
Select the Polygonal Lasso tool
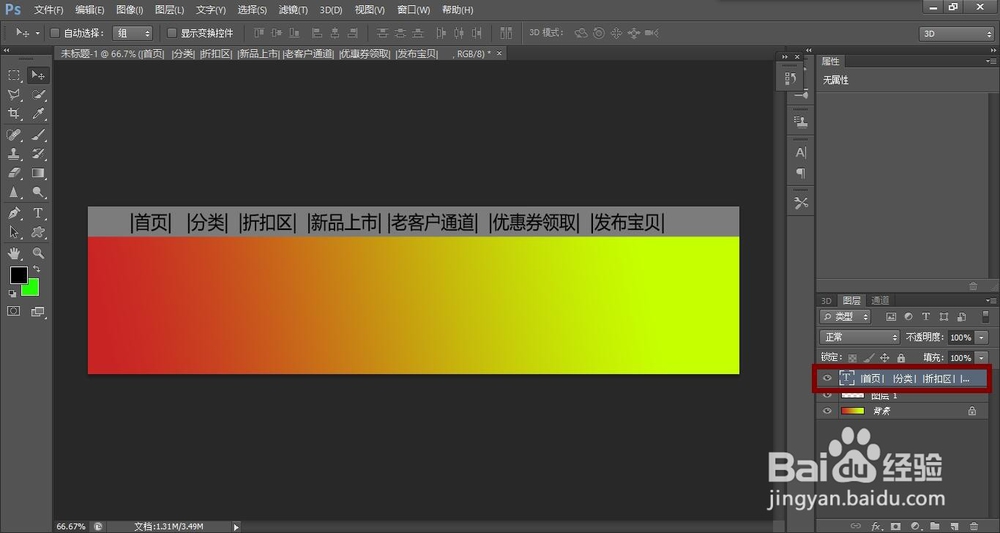click(14, 95)
